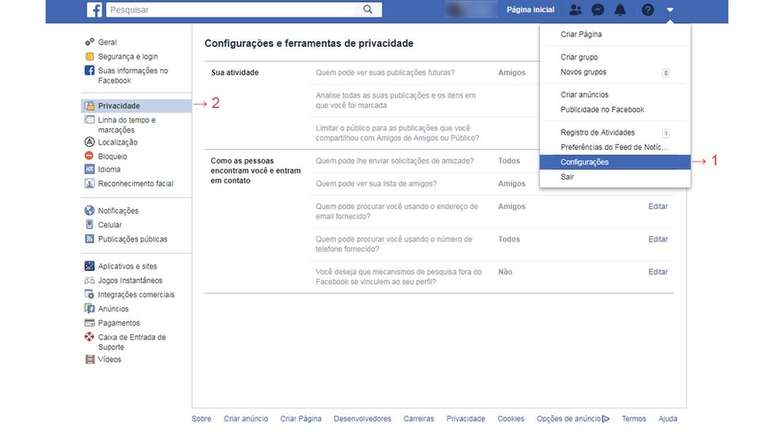Screen dimensions: 774x435
Task: Open Privacidade in the left sidebar
Action: point(119,105)
